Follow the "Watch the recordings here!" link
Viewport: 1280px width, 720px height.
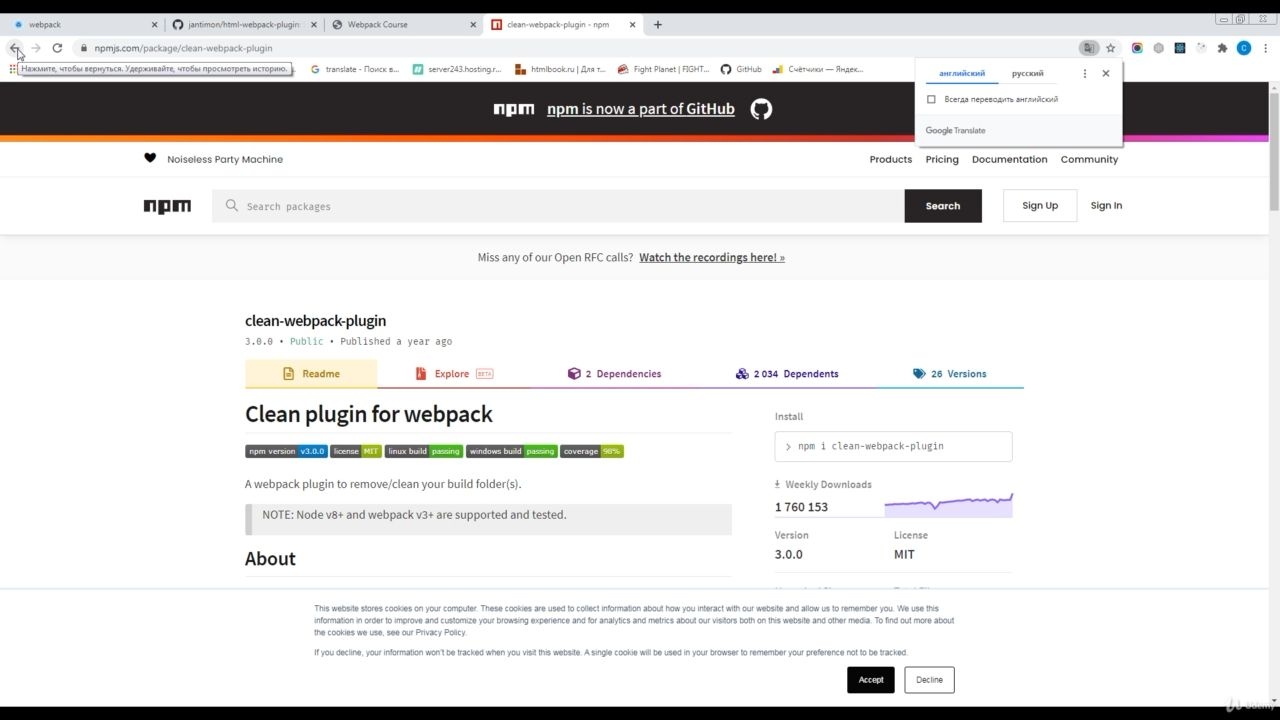[x=712, y=257]
